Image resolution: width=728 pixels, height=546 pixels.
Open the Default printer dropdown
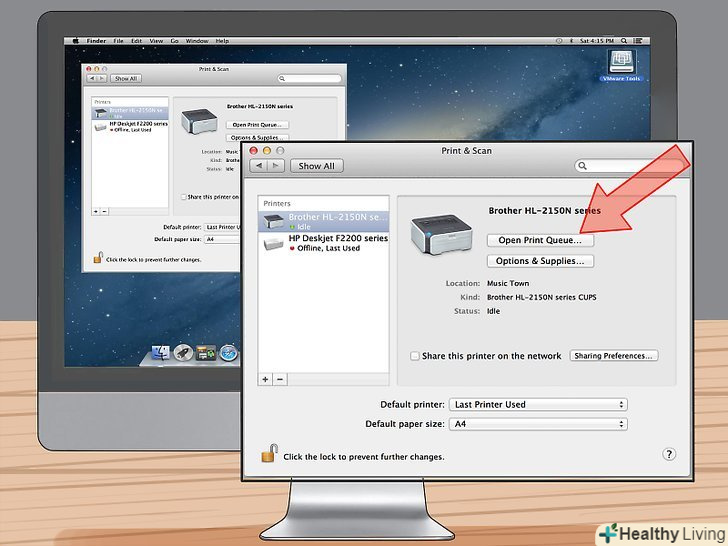coord(538,405)
